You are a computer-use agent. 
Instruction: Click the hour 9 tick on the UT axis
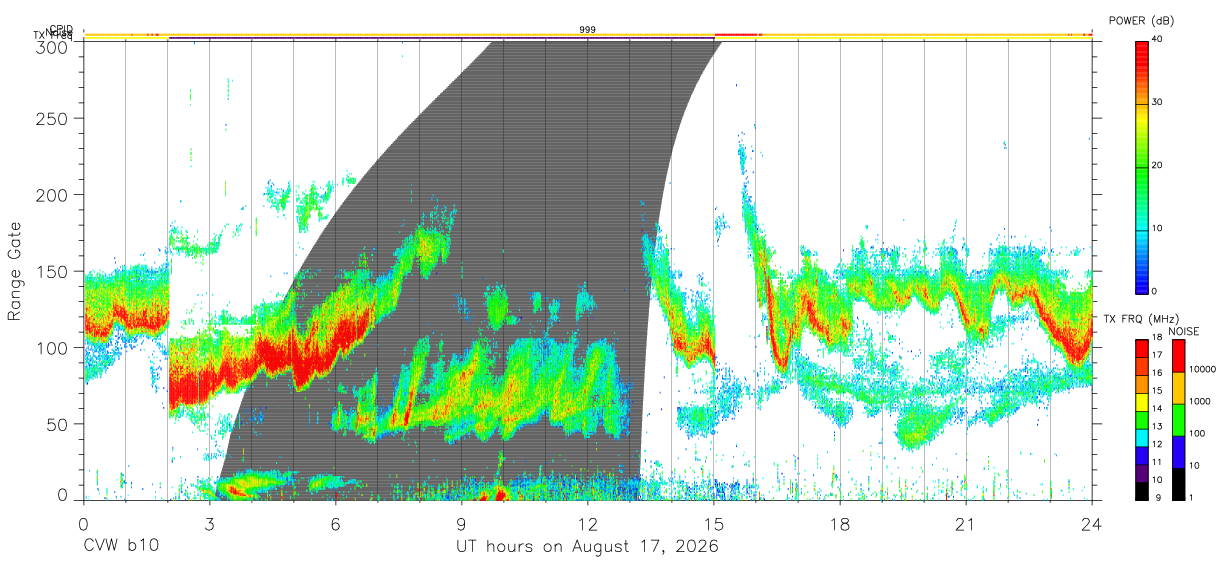pyautogui.click(x=461, y=523)
